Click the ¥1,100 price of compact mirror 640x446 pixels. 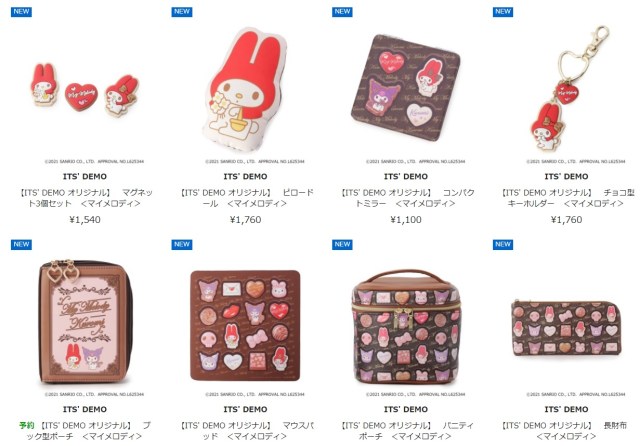(406, 220)
